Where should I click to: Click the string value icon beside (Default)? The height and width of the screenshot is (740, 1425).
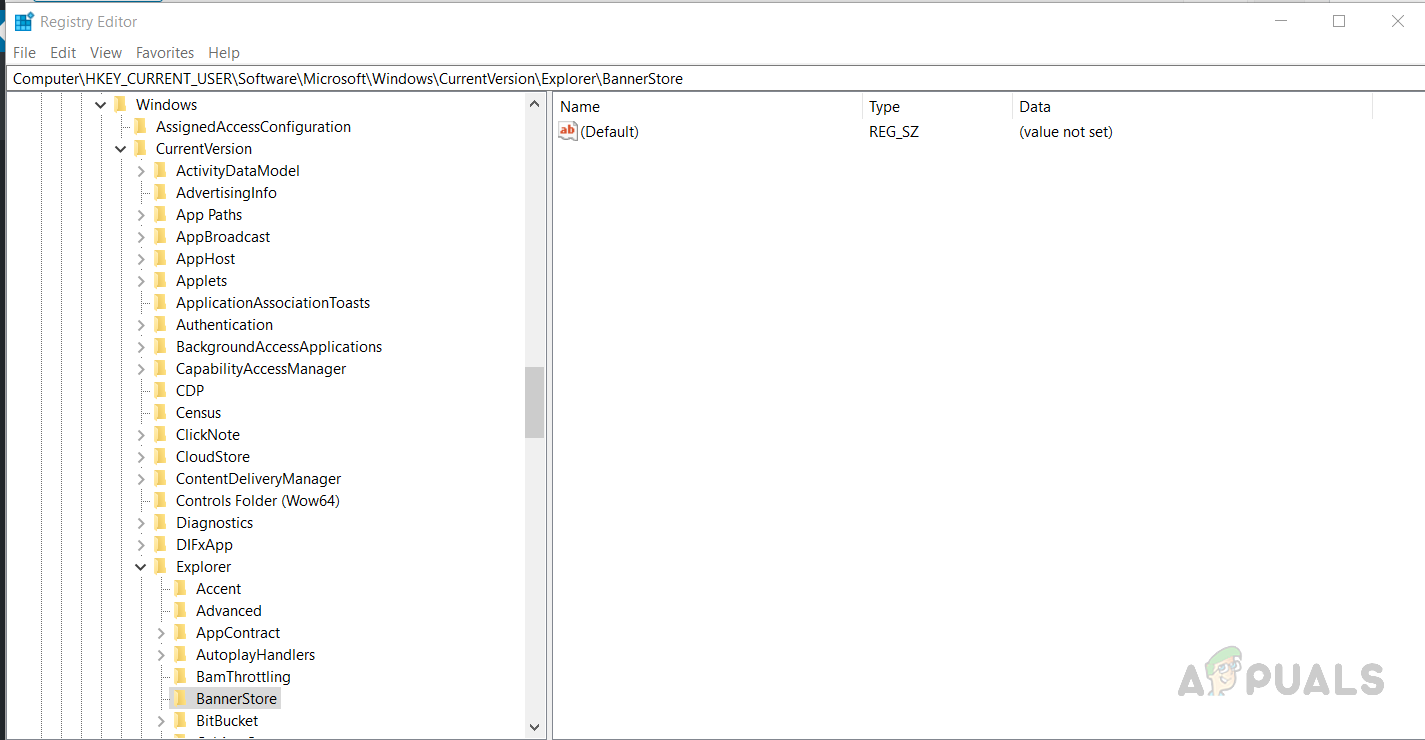tap(568, 131)
